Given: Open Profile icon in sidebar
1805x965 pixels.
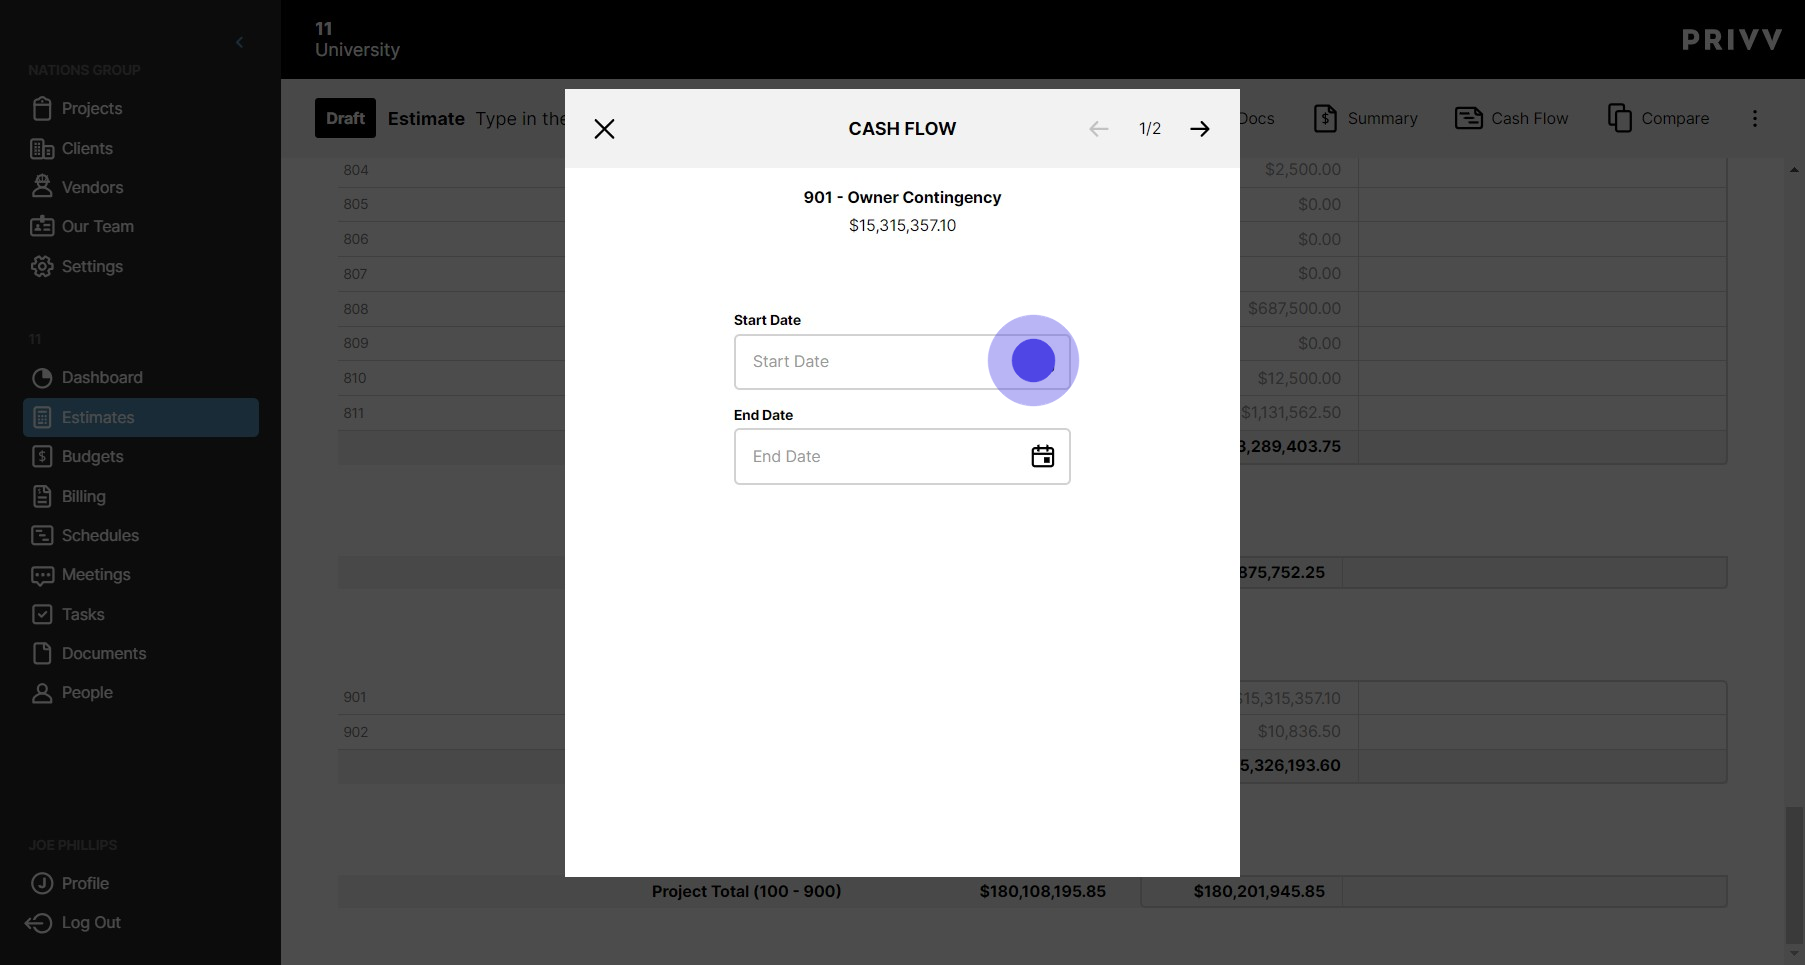Looking at the screenshot, I should tap(42, 883).
